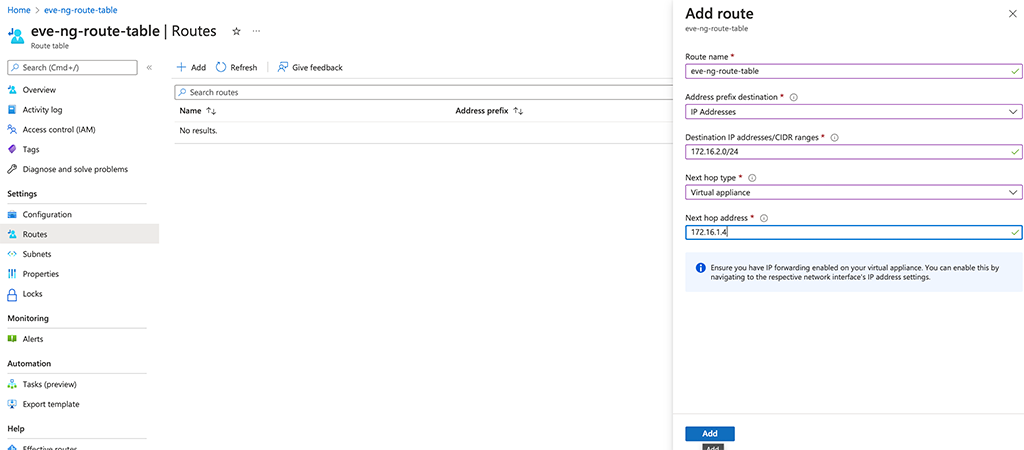Screen dimensions: 1024x450
Task: Click the Next hop address input field
Action: [854, 232]
